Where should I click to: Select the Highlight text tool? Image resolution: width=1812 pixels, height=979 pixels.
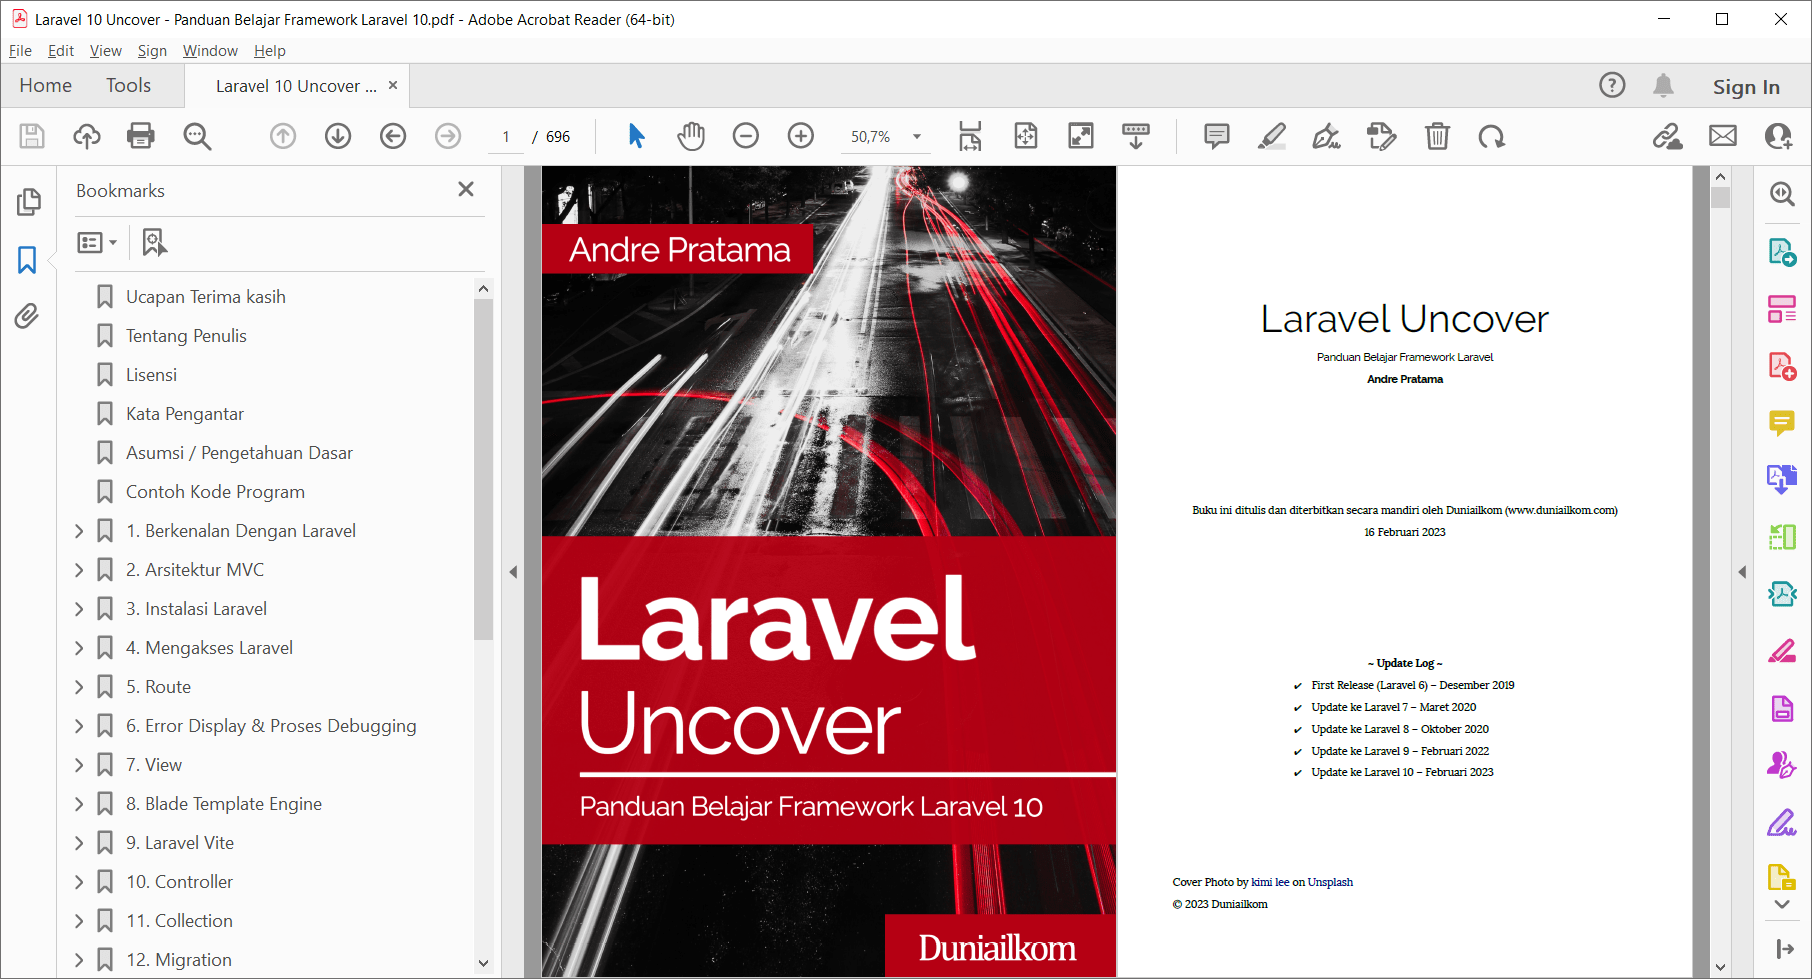1272,136
